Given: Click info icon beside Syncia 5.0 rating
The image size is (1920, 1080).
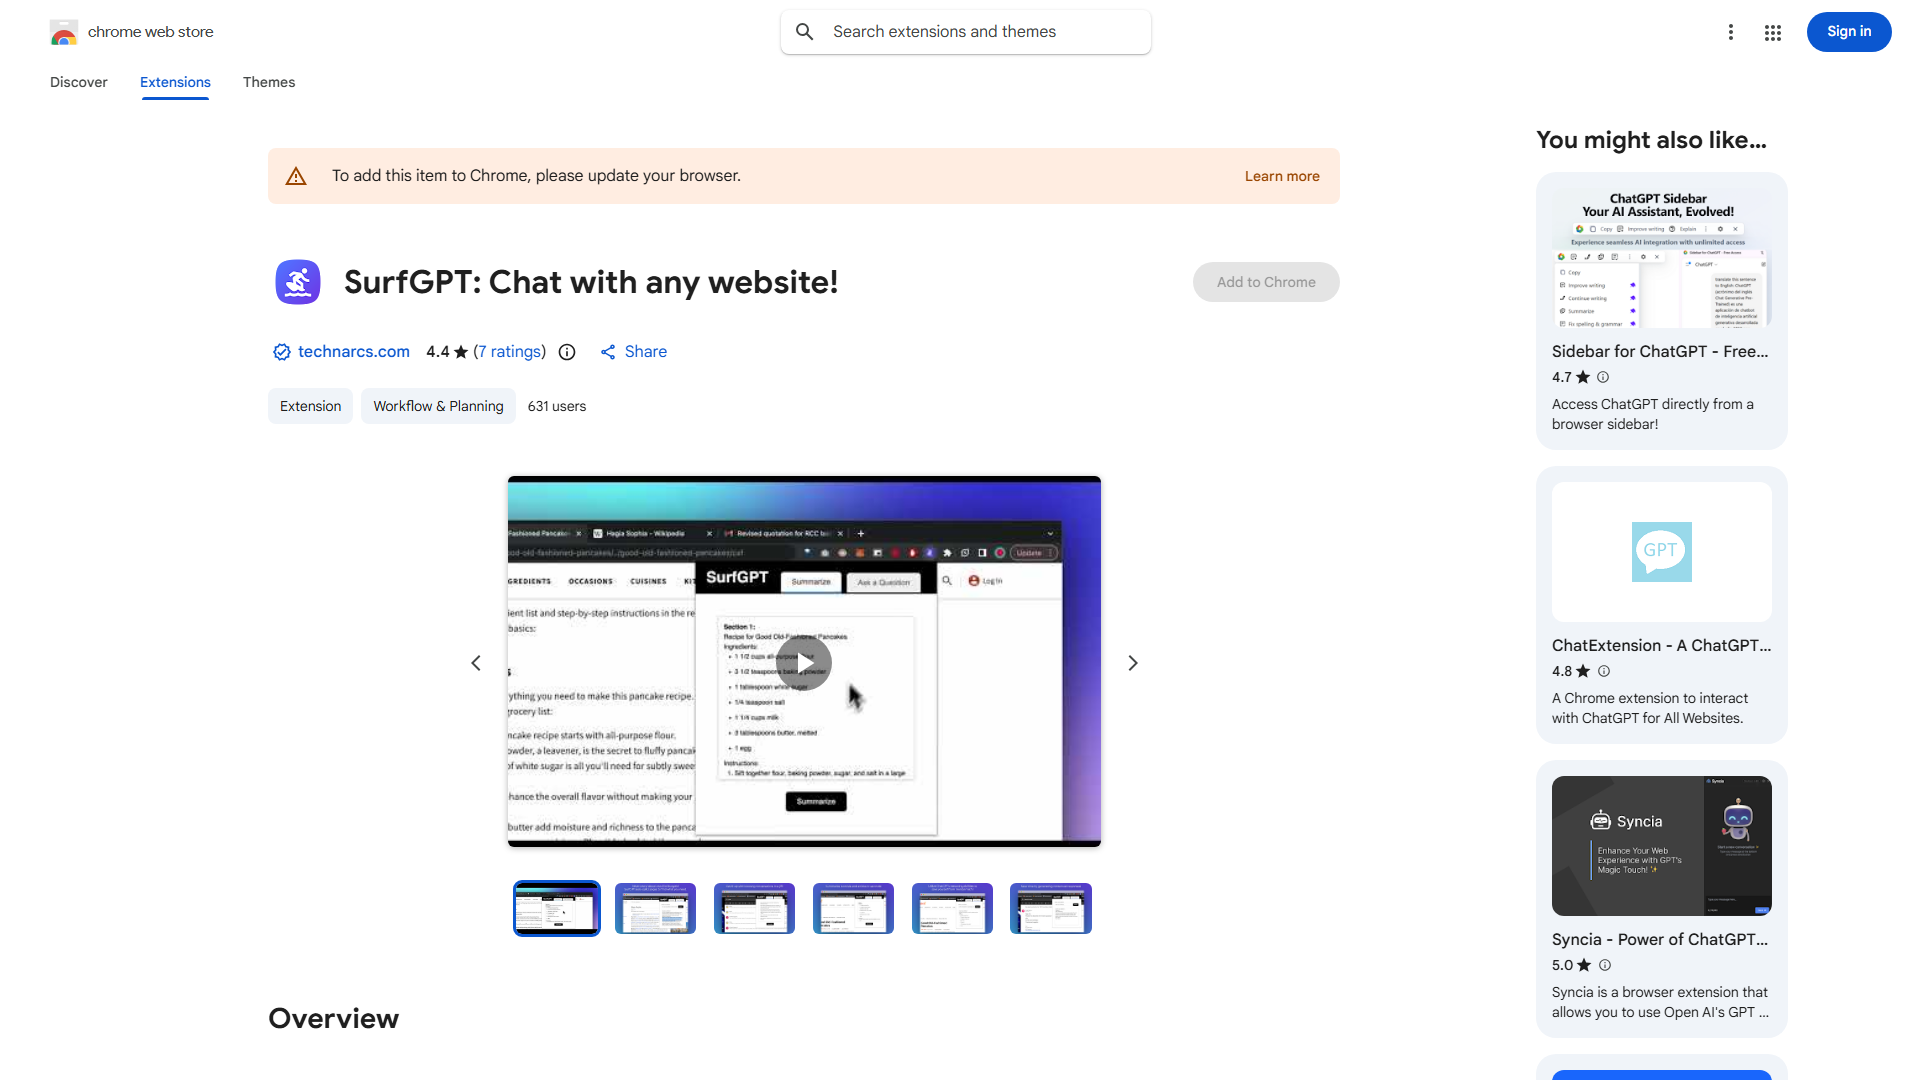Looking at the screenshot, I should pos(1605,965).
